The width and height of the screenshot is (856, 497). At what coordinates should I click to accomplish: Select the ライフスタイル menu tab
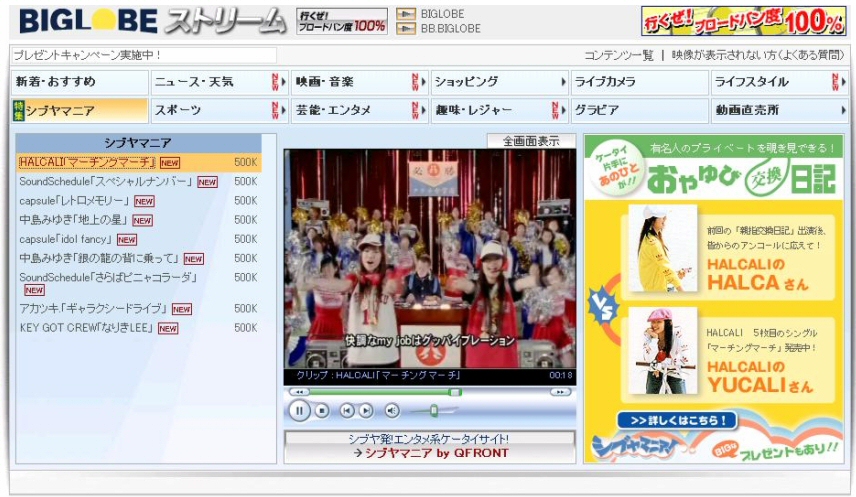point(780,82)
